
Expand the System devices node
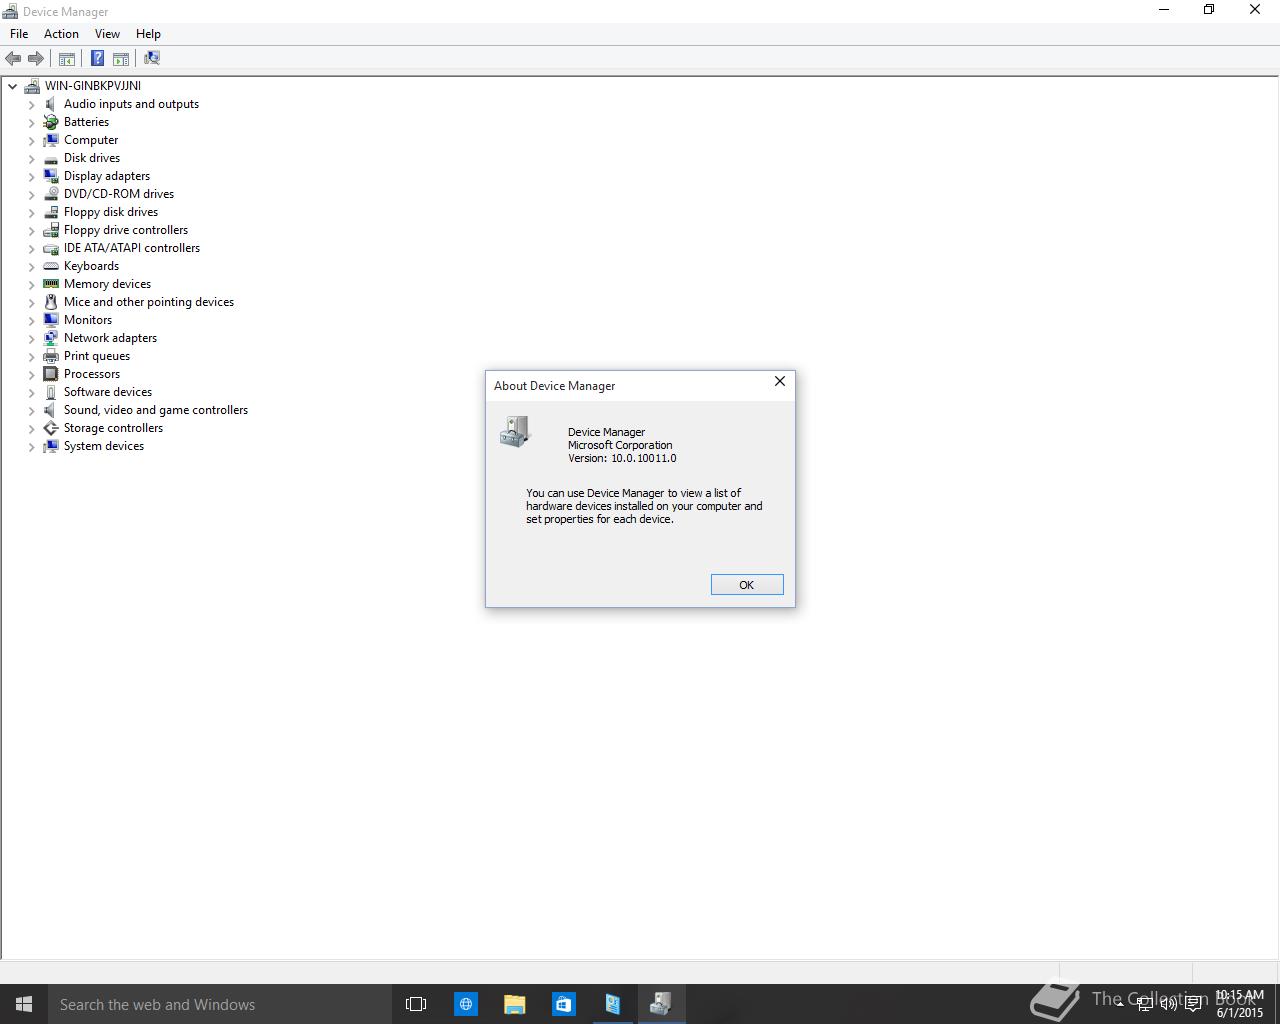(31, 446)
